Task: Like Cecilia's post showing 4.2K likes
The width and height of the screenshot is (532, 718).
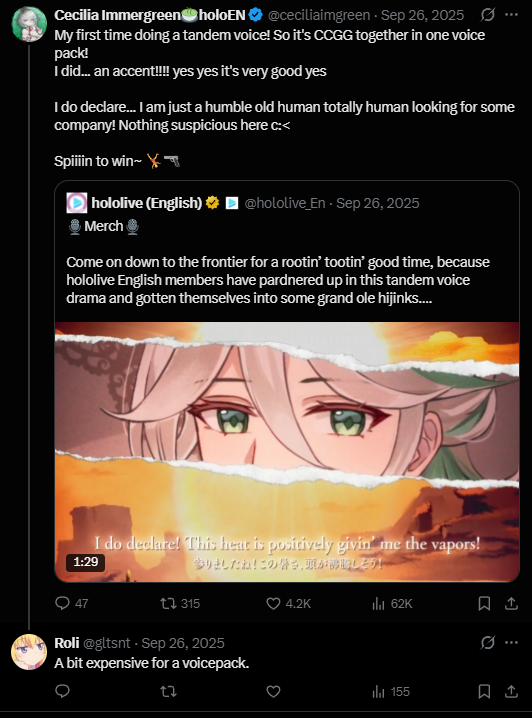Action: tap(273, 603)
